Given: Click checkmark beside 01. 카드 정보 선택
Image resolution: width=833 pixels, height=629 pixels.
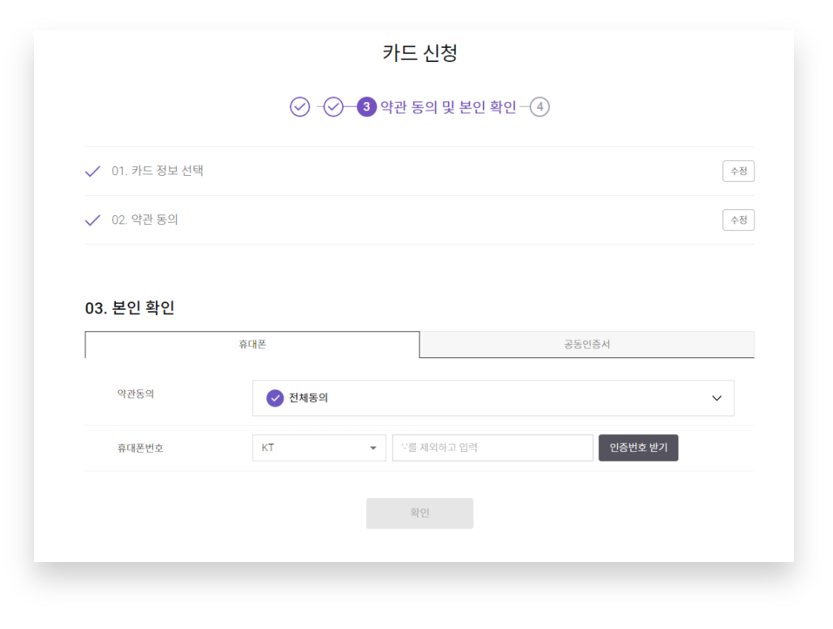Looking at the screenshot, I should pyautogui.click(x=93, y=171).
